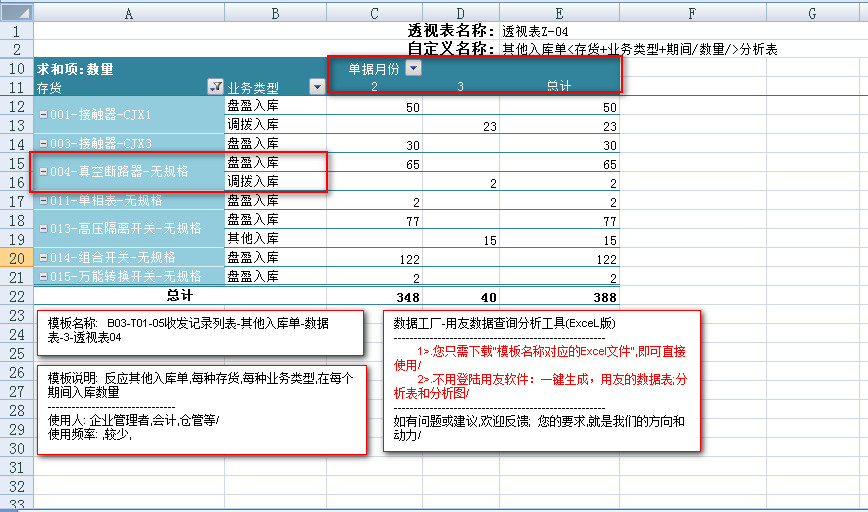Open the 业务类型 dropdown arrow
Viewport: 868px width, 512px height.
pos(317,87)
